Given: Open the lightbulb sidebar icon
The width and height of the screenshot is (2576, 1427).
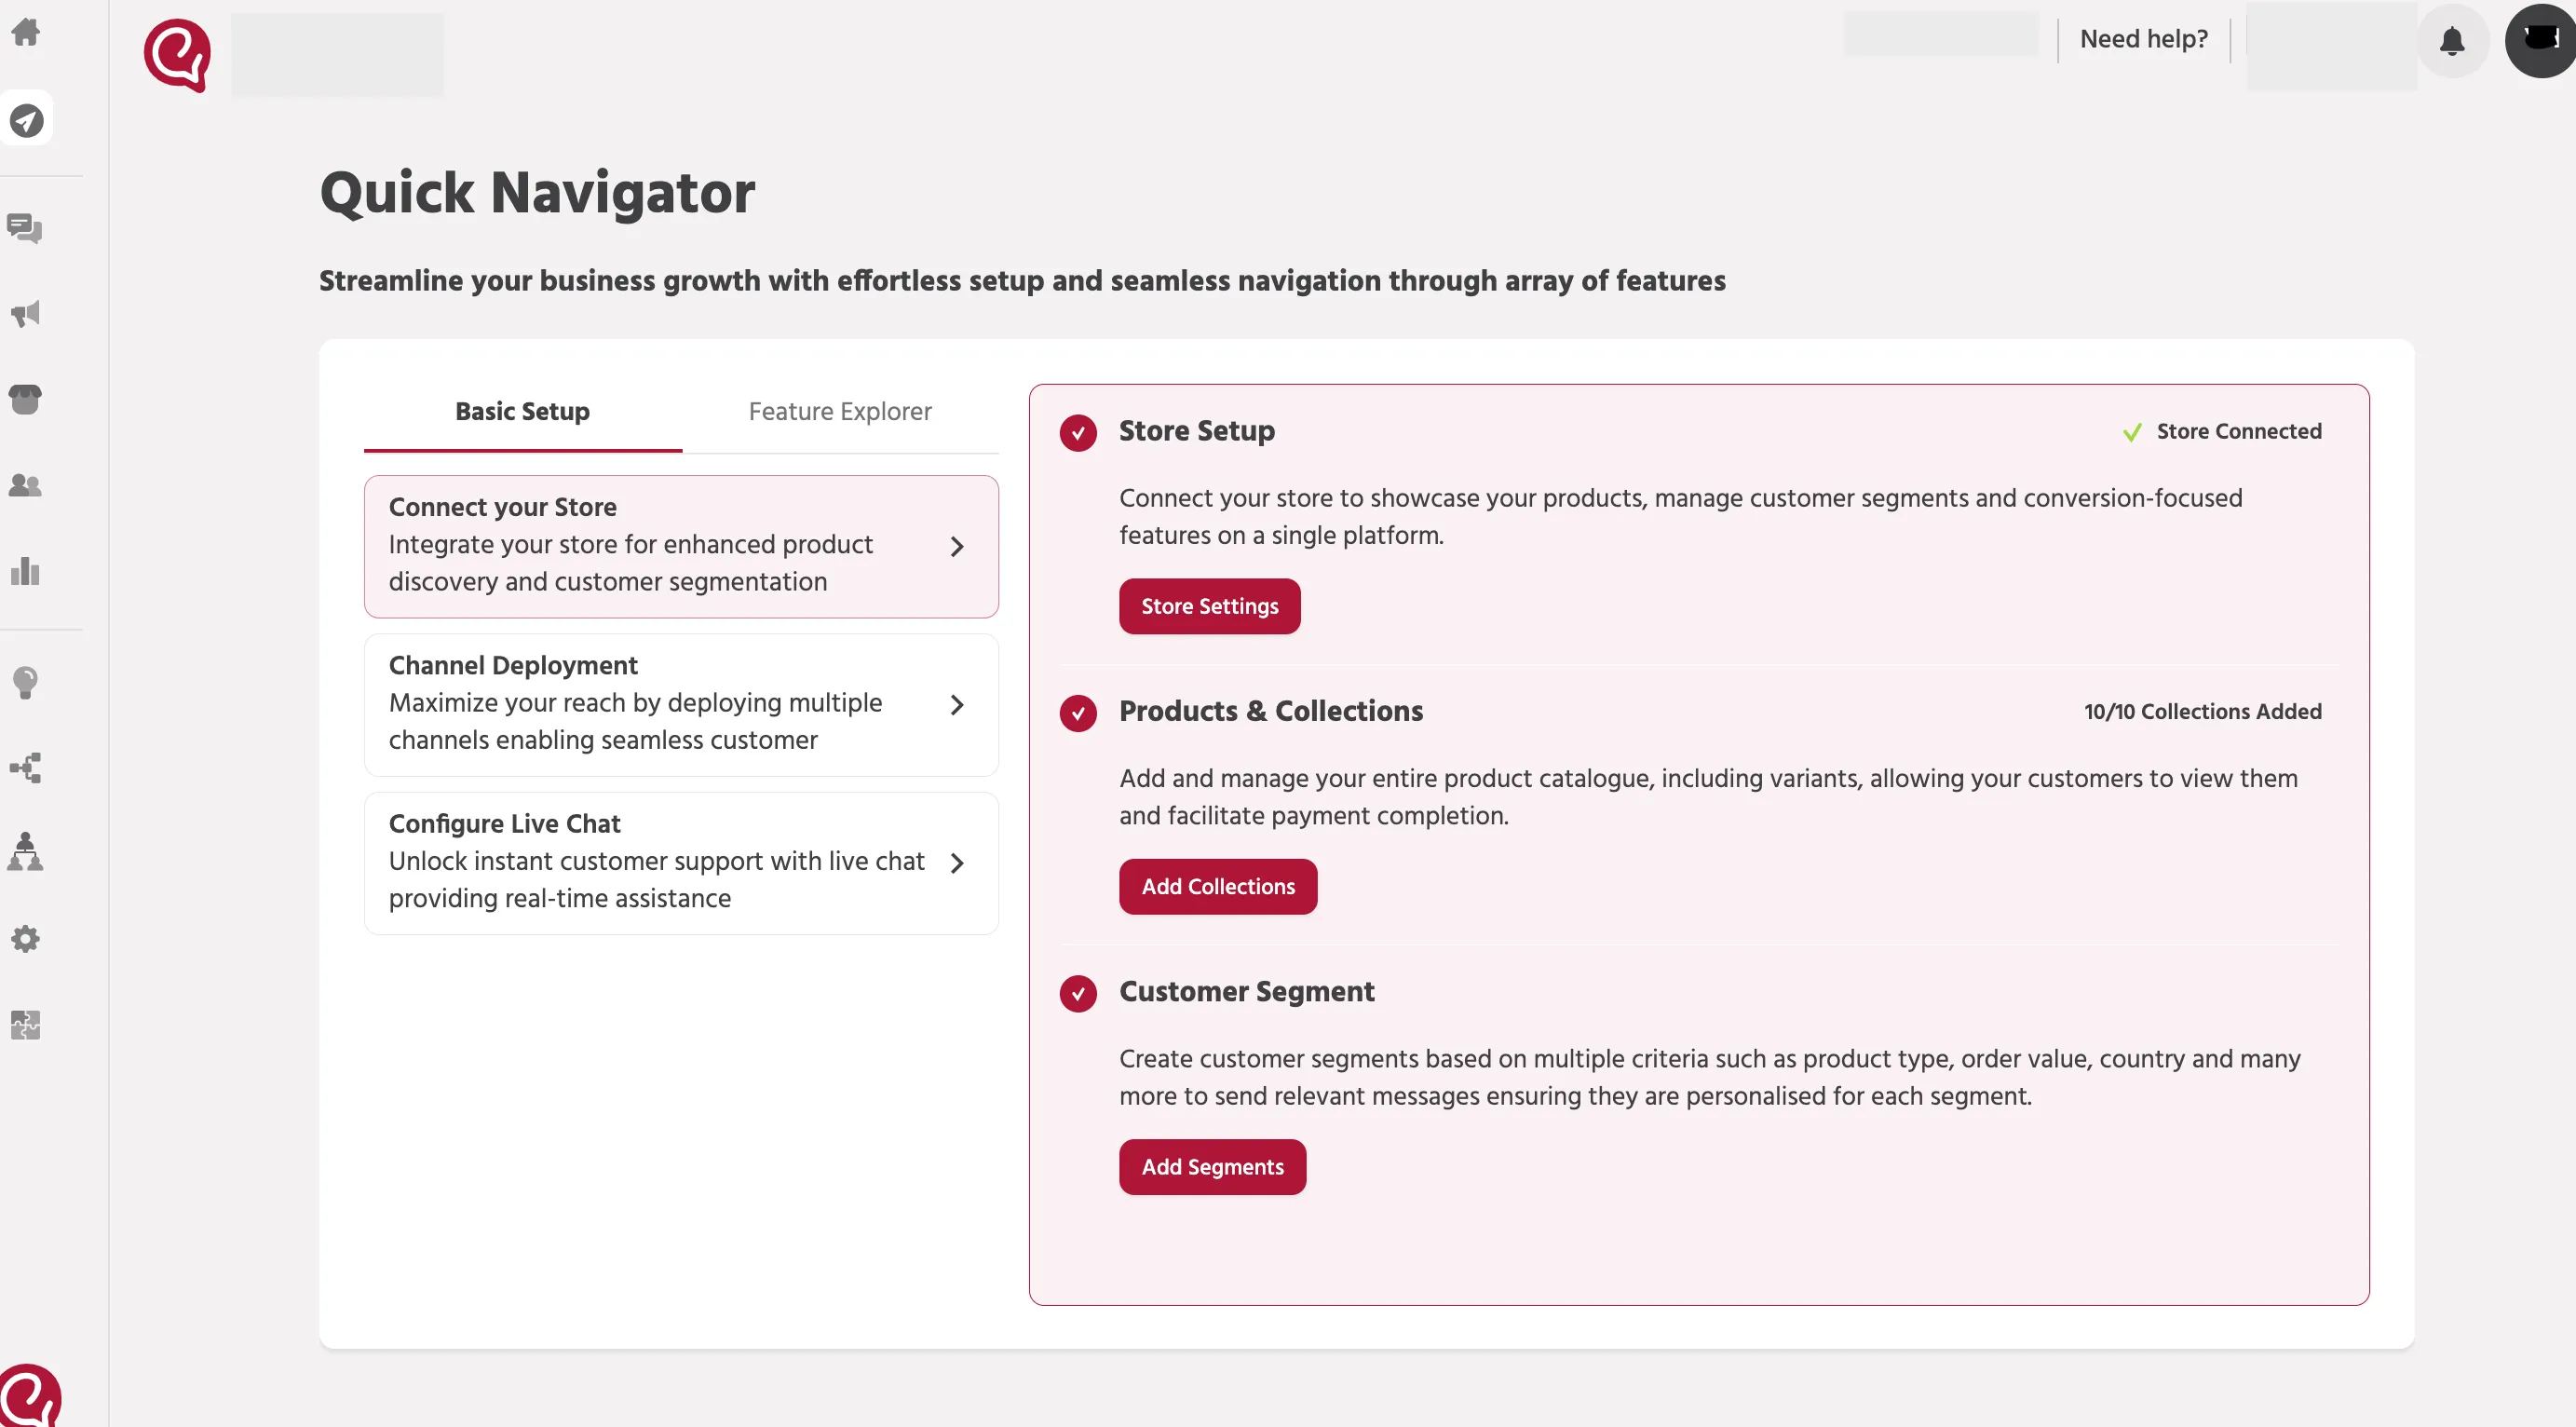Looking at the screenshot, I should pos(25,683).
